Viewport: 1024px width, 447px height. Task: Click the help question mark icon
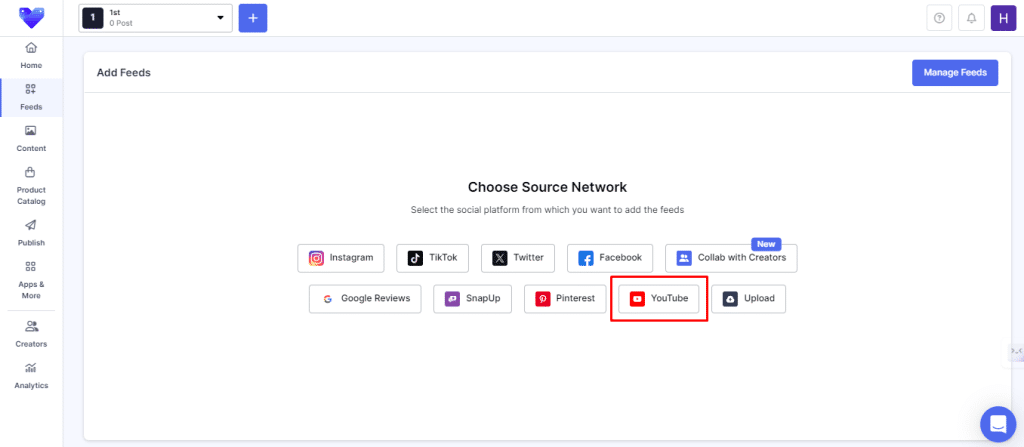click(x=938, y=18)
